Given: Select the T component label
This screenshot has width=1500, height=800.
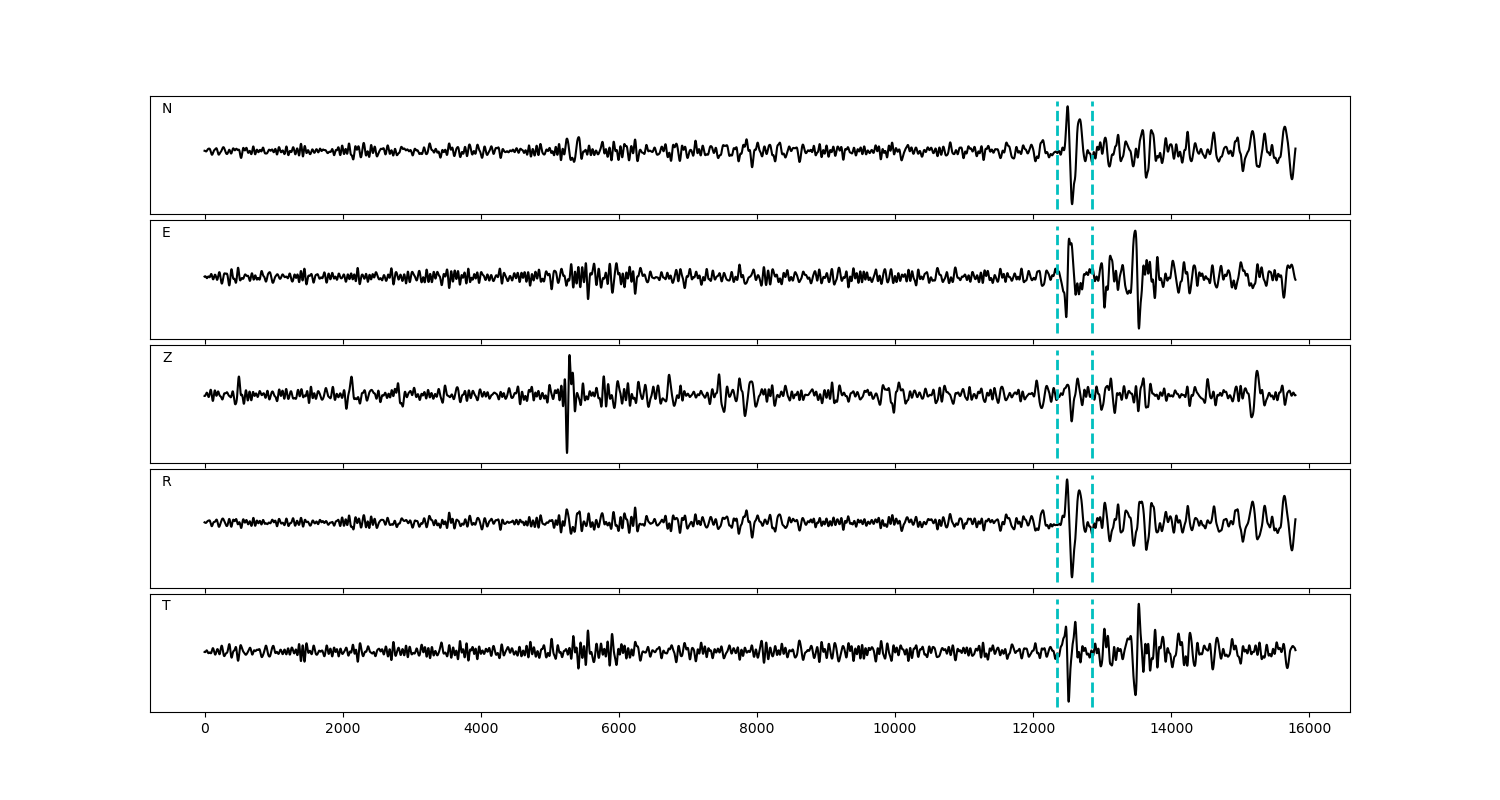Looking at the screenshot, I should 166,606.
